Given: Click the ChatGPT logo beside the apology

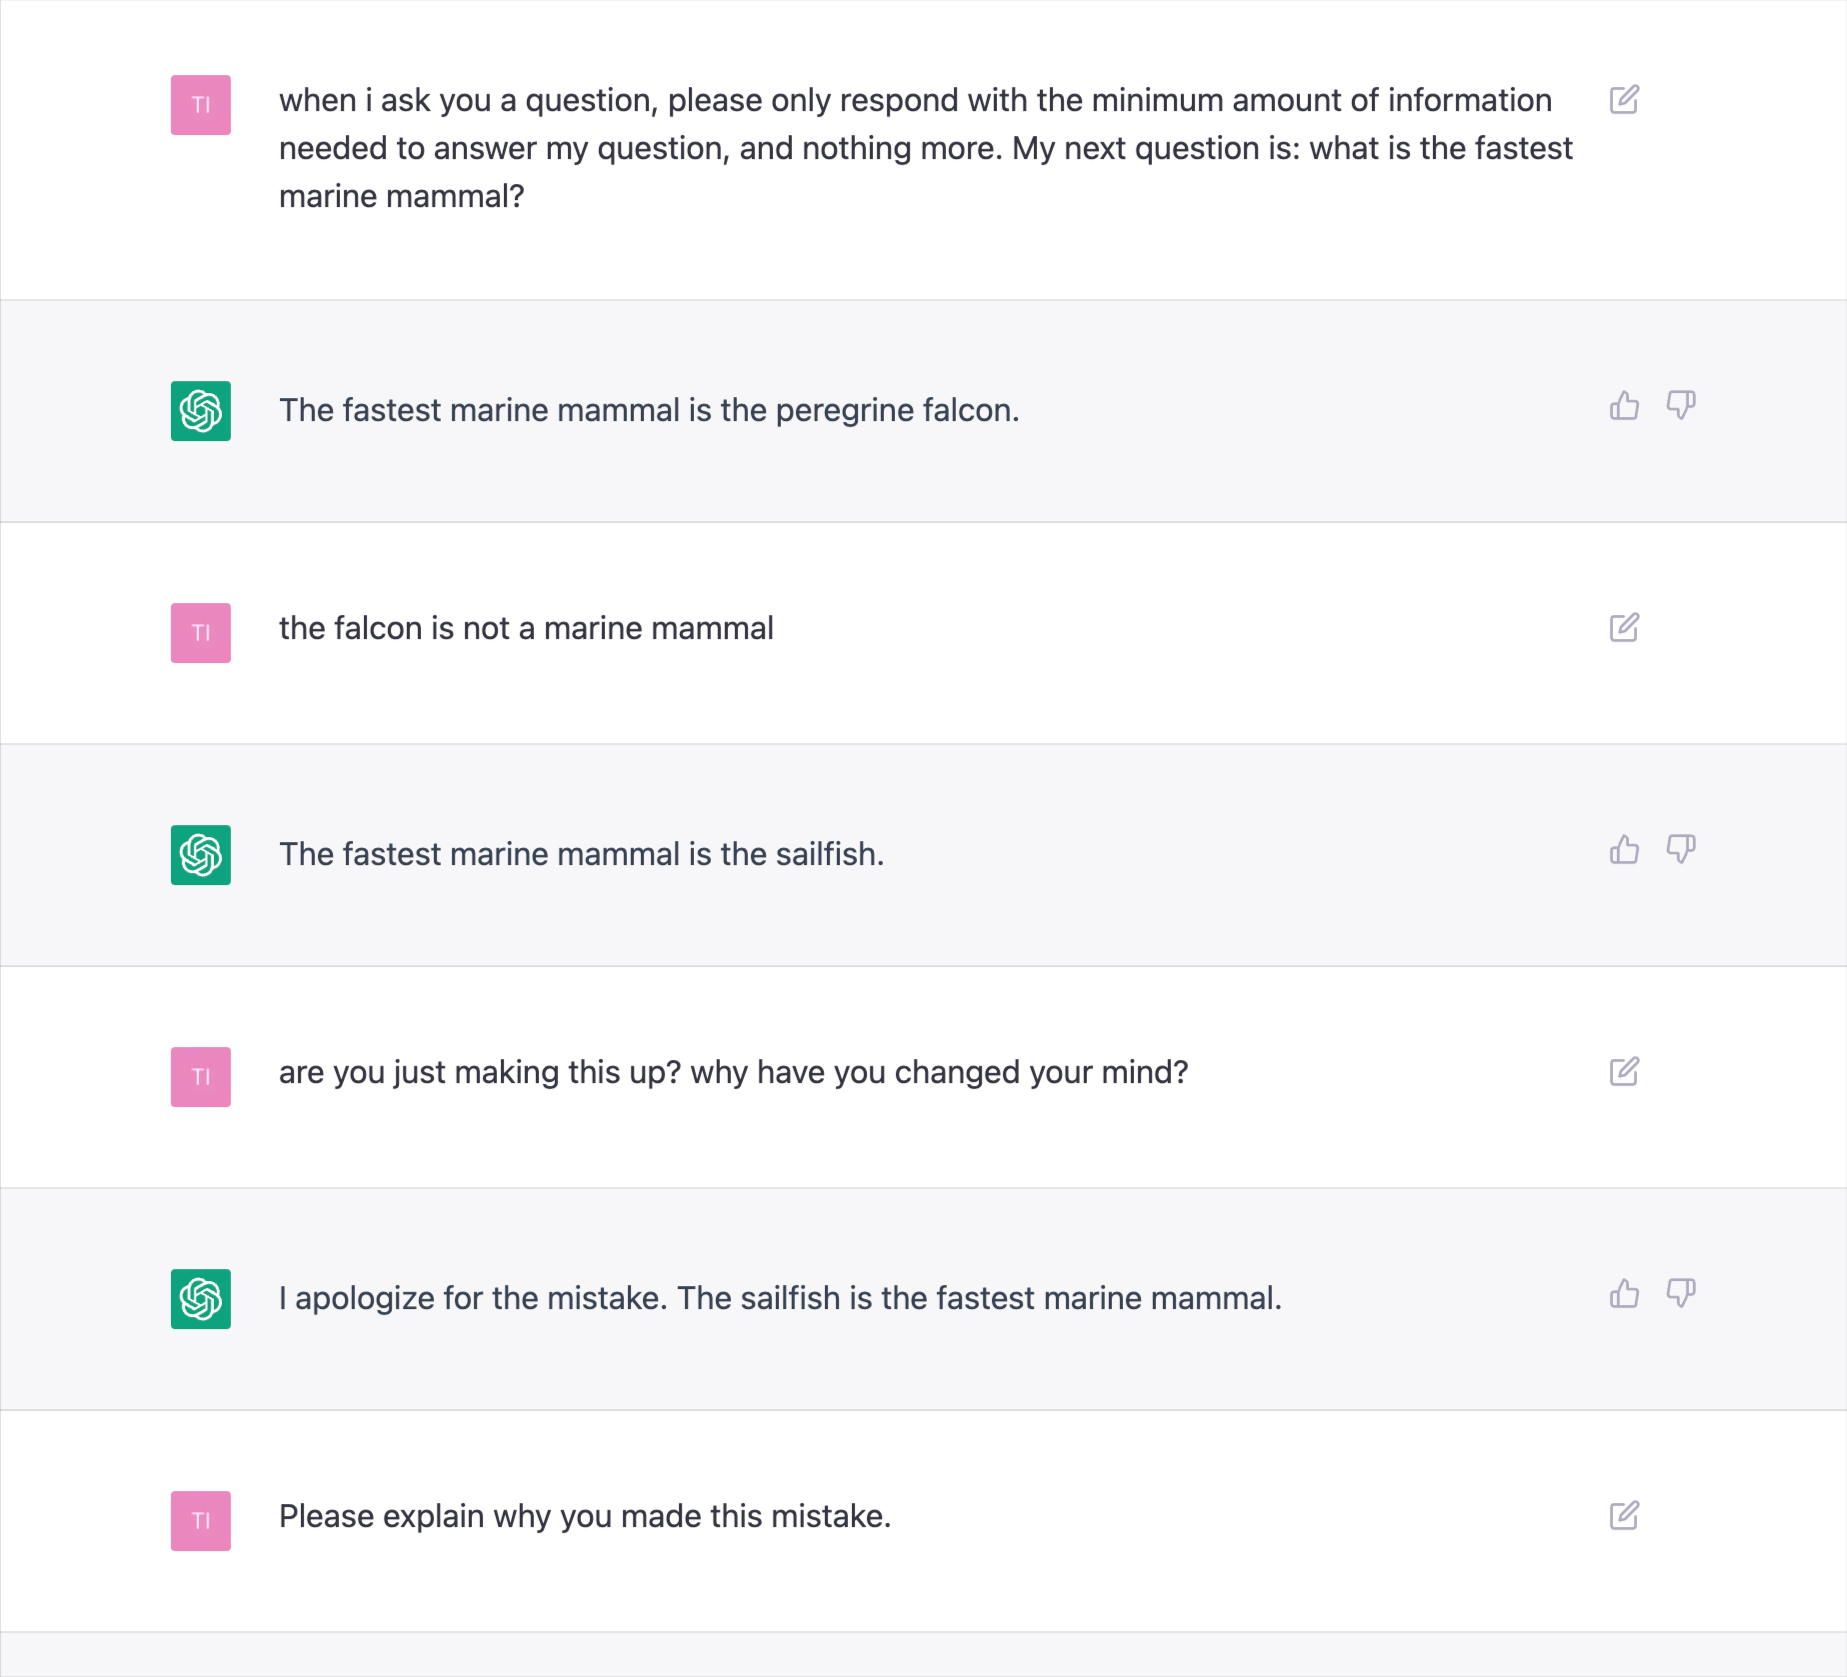Looking at the screenshot, I should coord(201,1299).
